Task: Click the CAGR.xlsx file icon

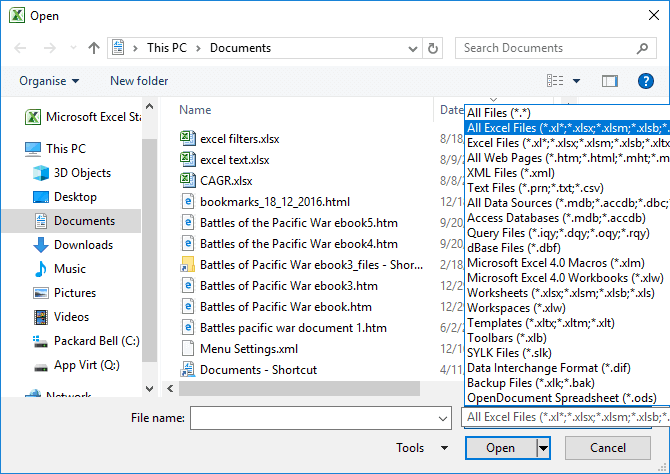Action: coord(187,181)
